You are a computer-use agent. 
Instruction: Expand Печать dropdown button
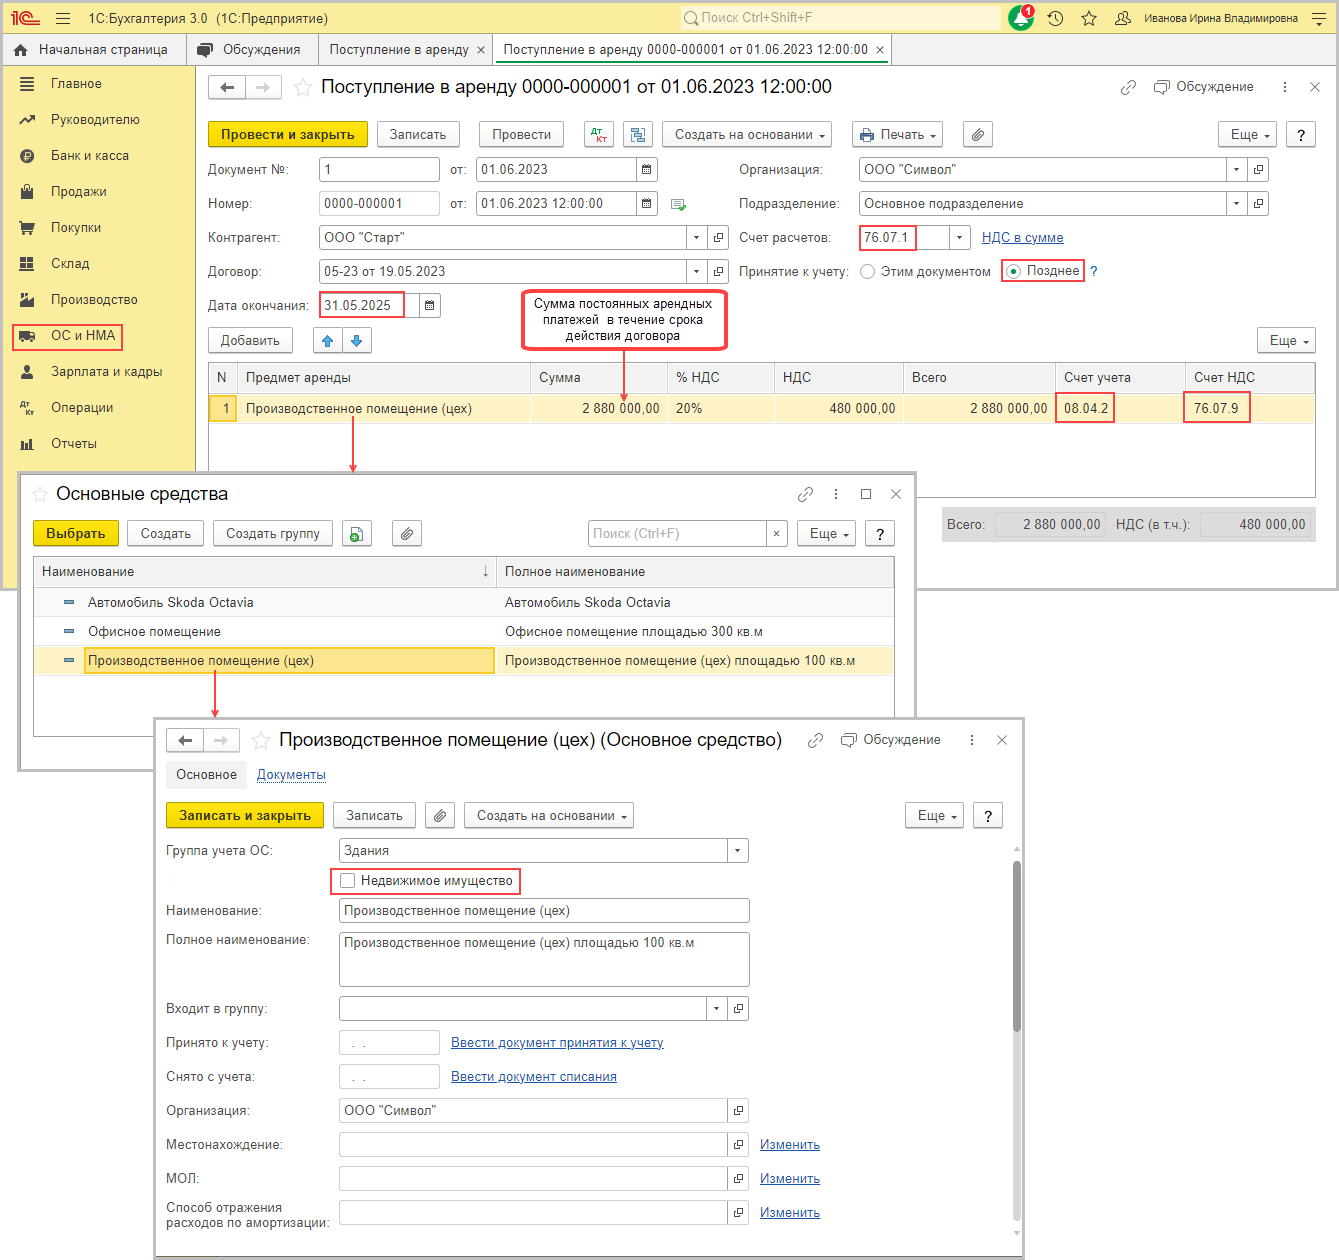pyautogui.click(x=898, y=135)
